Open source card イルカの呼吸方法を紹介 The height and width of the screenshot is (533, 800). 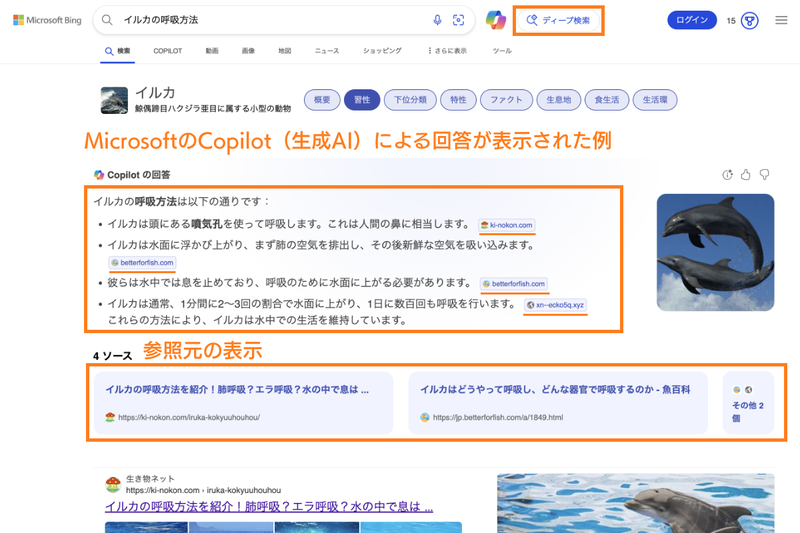243,403
